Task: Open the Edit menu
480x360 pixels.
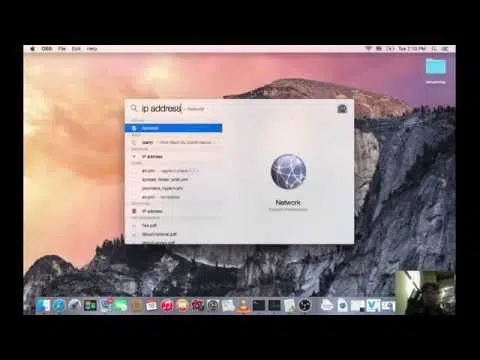Action: click(x=76, y=49)
